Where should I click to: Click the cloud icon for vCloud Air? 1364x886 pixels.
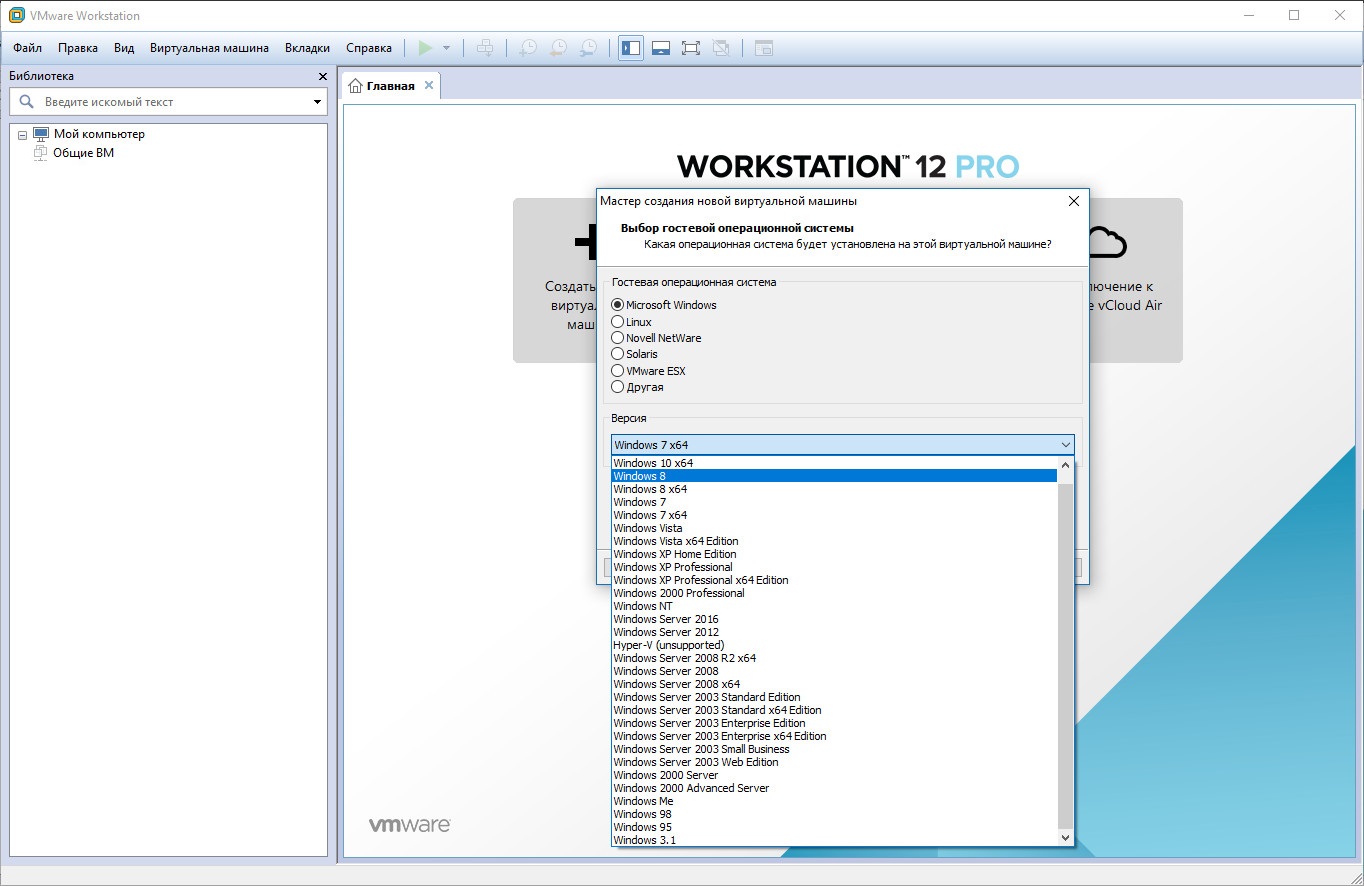[1106, 242]
